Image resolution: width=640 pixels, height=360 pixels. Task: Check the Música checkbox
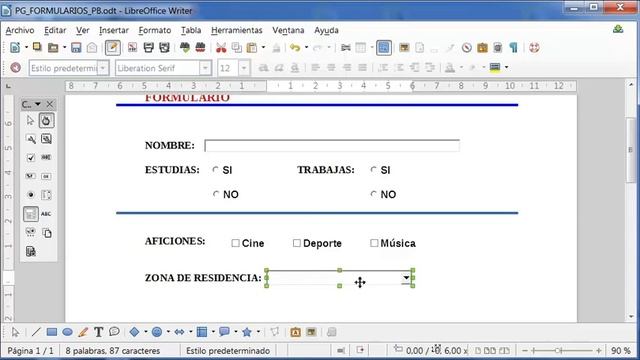[x=374, y=243]
